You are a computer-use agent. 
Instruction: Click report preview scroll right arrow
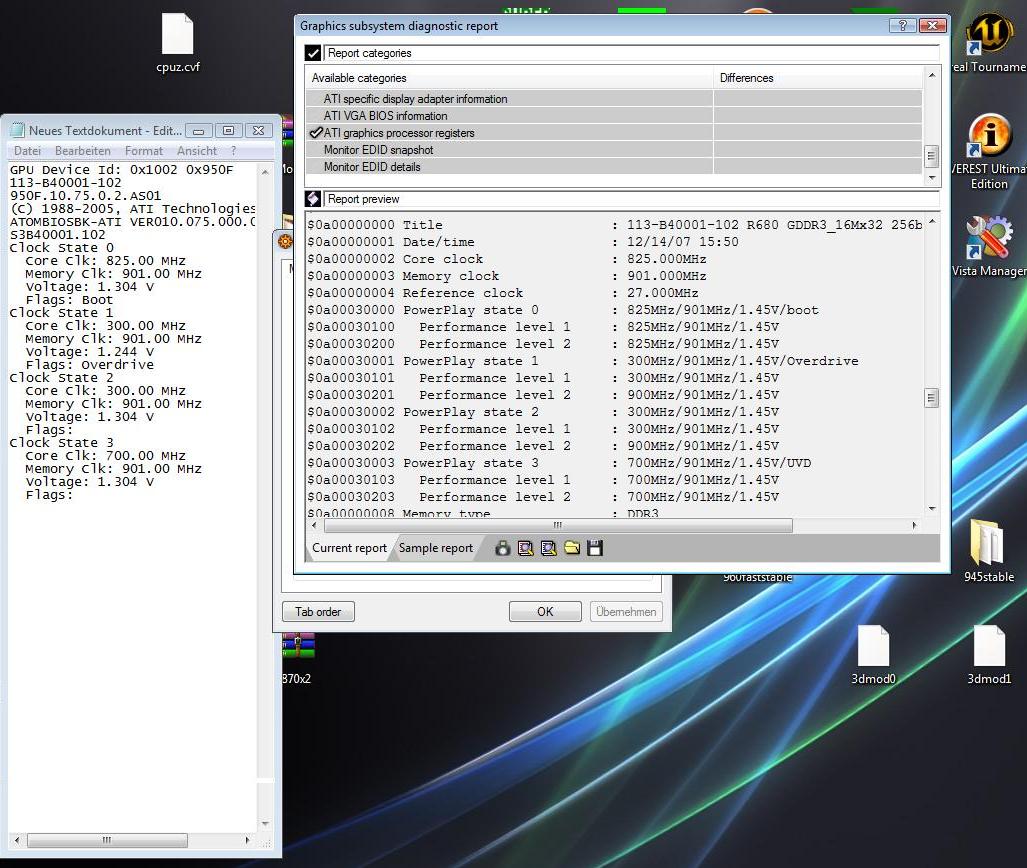click(x=914, y=525)
